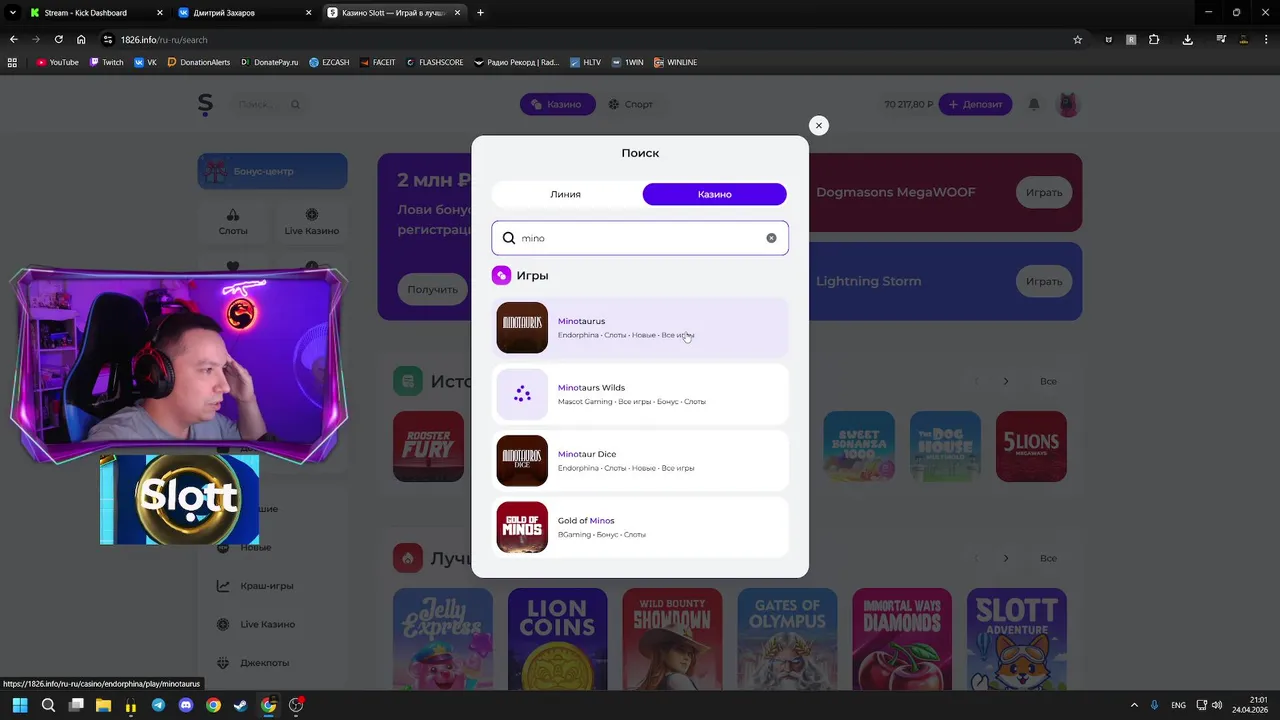The width and height of the screenshot is (1280, 720).
Task: Click the Minotaur Dice thumbnail
Action: coord(522,460)
